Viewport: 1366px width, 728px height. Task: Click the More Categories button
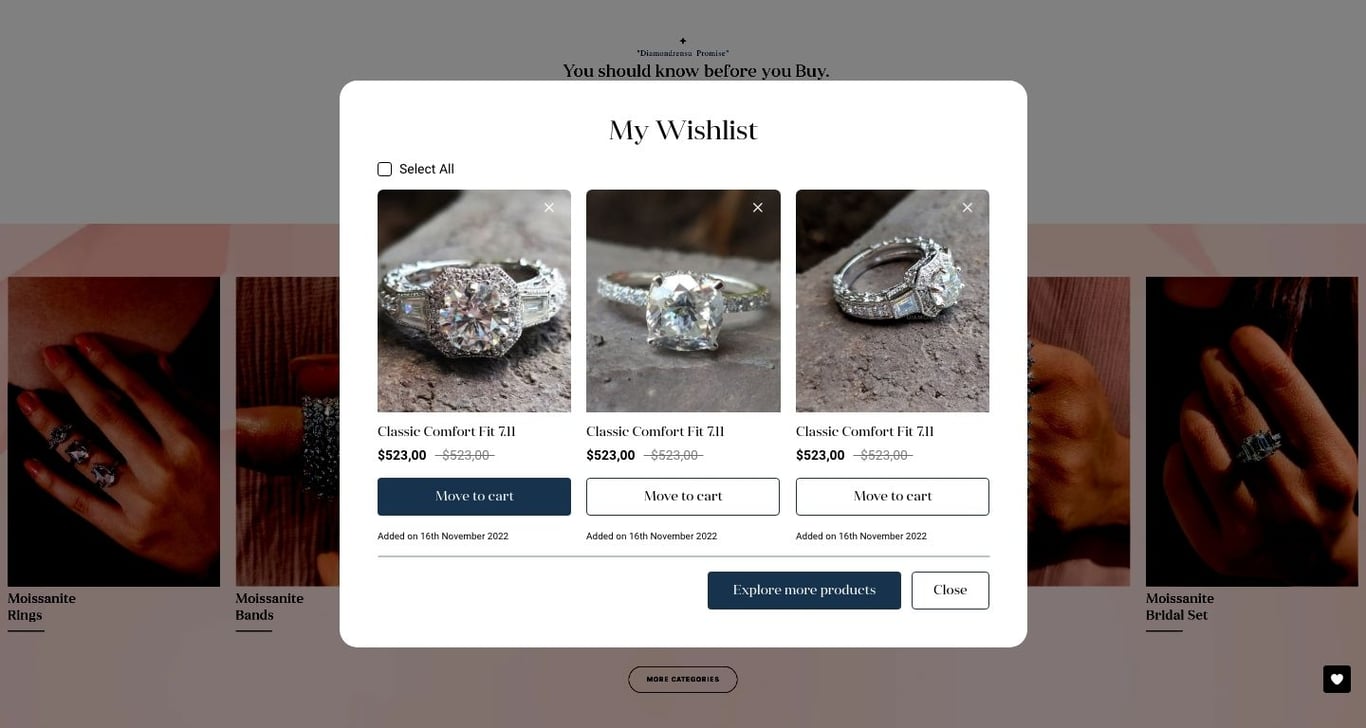683,680
